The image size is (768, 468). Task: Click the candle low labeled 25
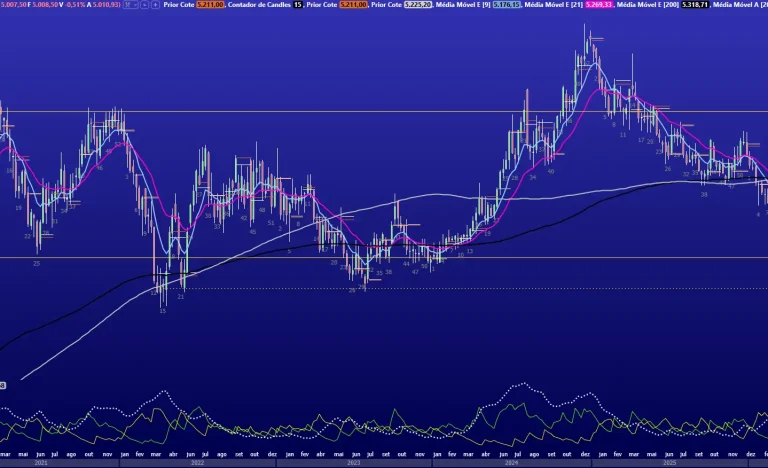36,263
